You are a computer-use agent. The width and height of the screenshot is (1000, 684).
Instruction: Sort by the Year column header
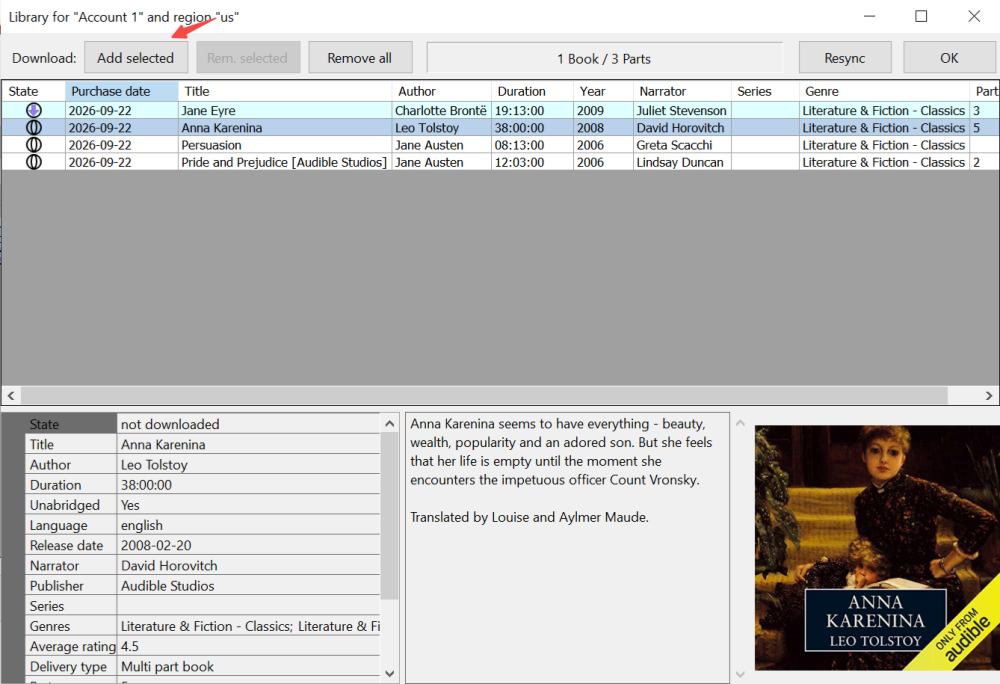tap(603, 91)
